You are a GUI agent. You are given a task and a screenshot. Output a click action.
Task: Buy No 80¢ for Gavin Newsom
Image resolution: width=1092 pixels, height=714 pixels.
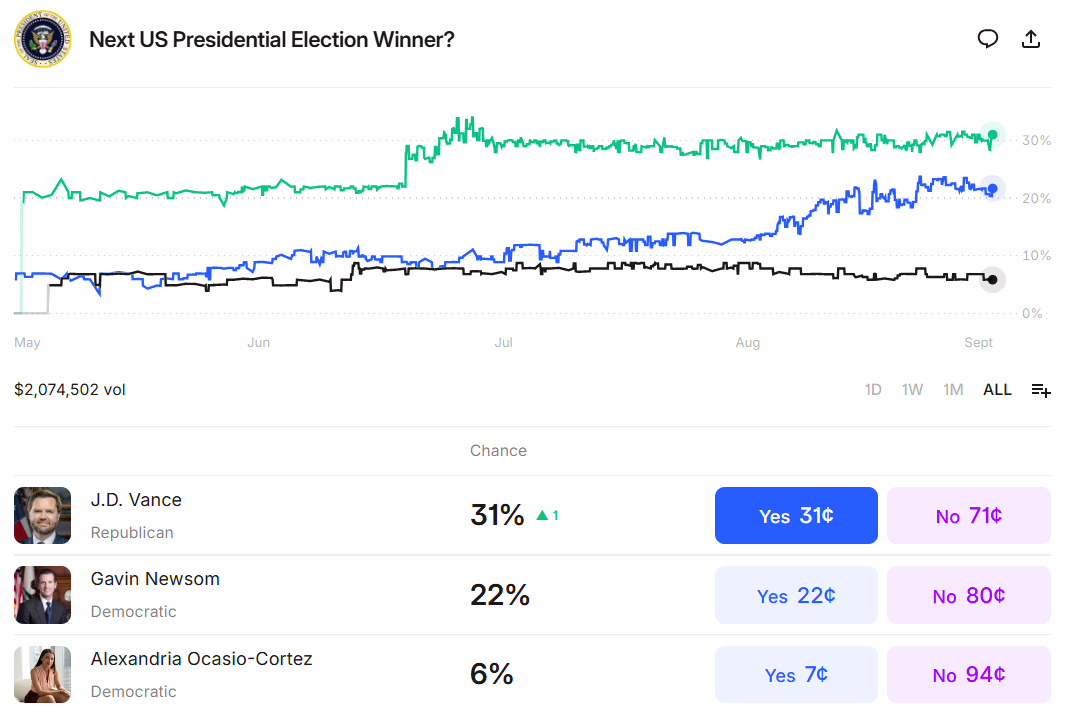968,595
